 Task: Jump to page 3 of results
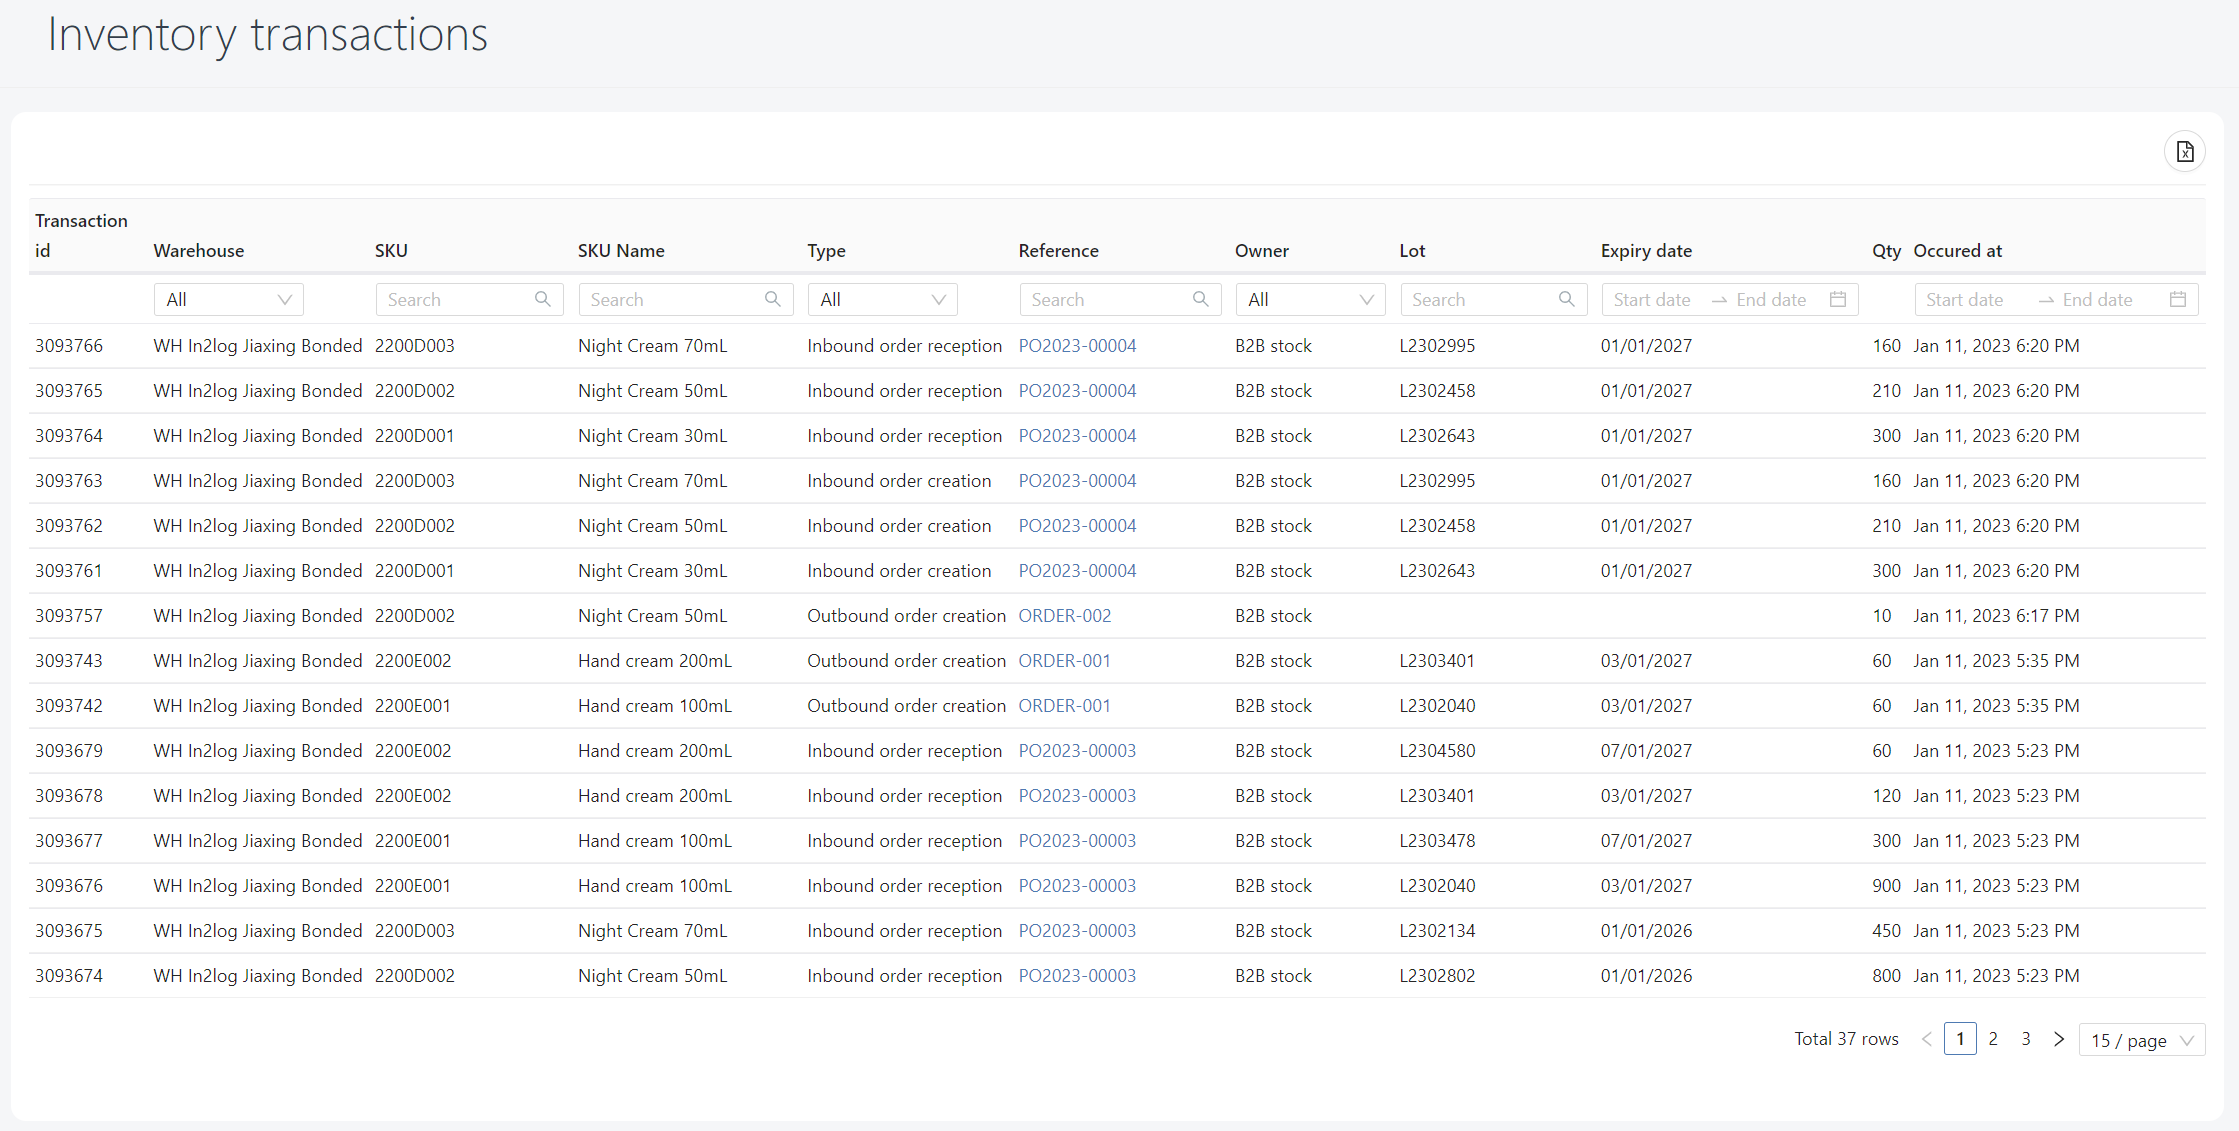2026,1039
